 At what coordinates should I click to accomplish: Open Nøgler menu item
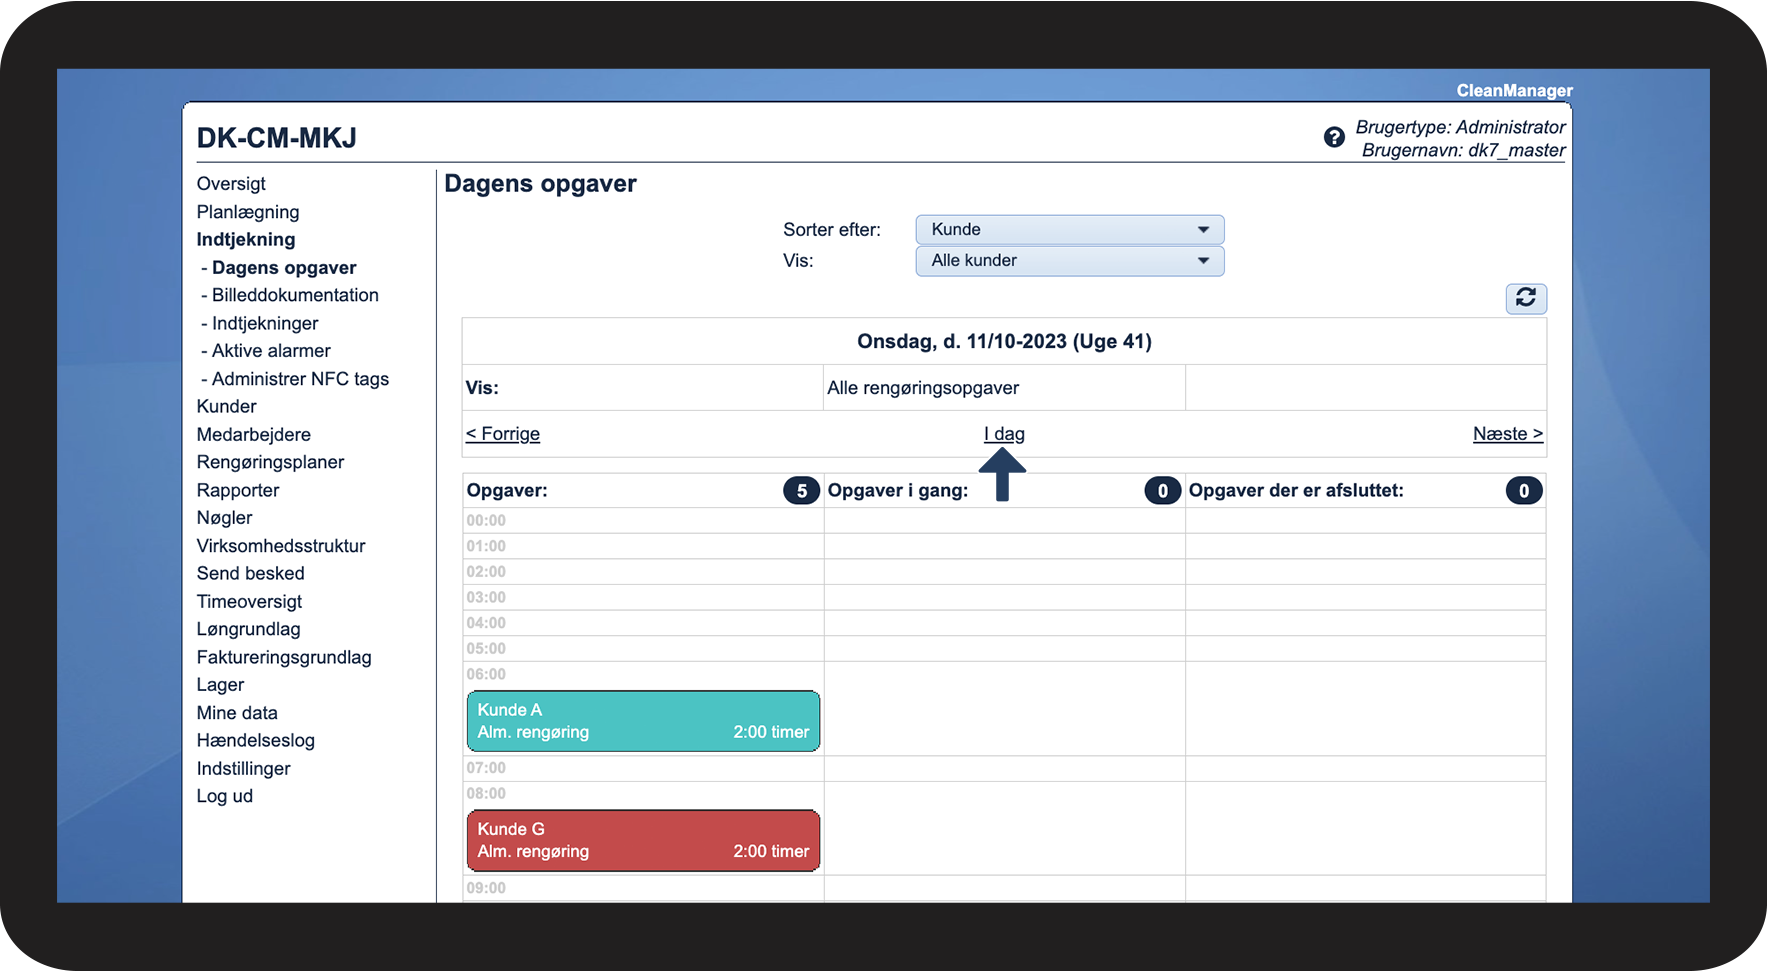tap(225, 518)
